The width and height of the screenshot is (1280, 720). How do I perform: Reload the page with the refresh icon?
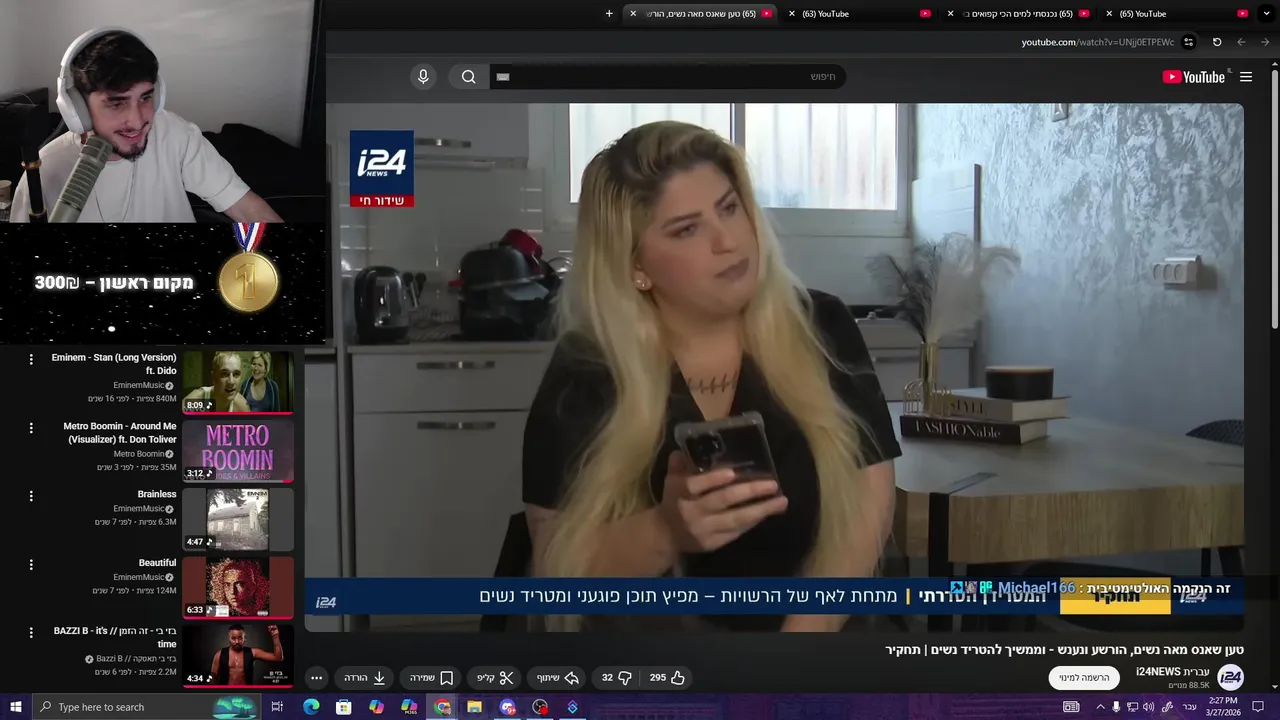tap(1217, 42)
